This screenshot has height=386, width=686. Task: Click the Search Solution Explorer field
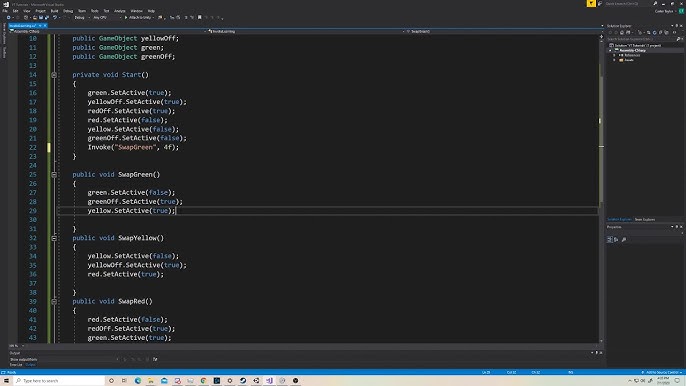(x=641, y=39)
